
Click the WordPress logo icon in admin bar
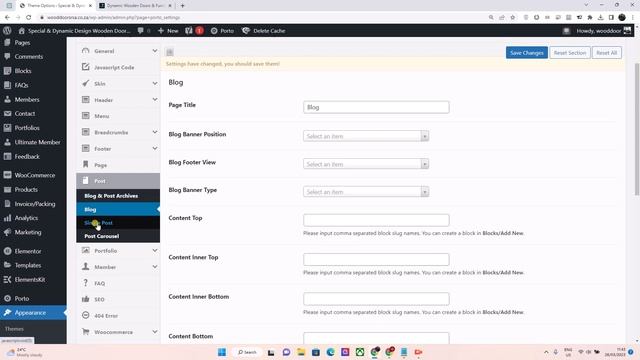tap(7, 31)
